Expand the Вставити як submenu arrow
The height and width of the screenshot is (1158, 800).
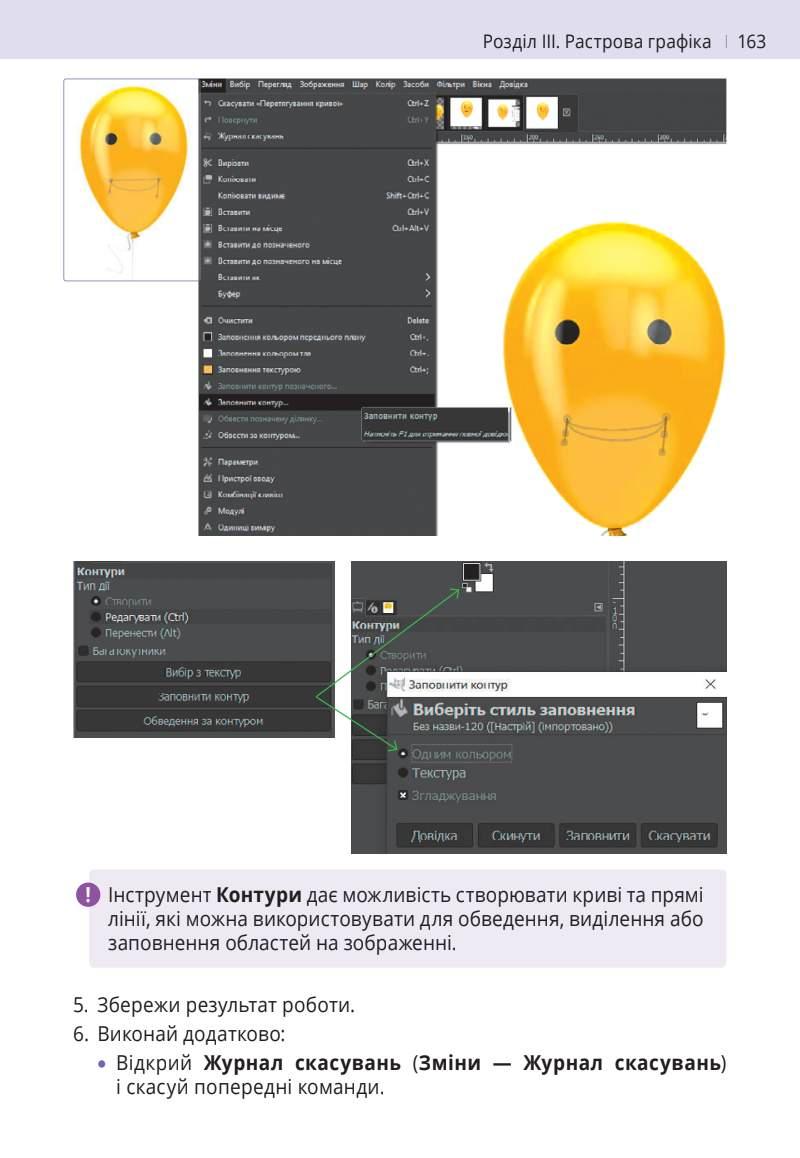[428, 277]
